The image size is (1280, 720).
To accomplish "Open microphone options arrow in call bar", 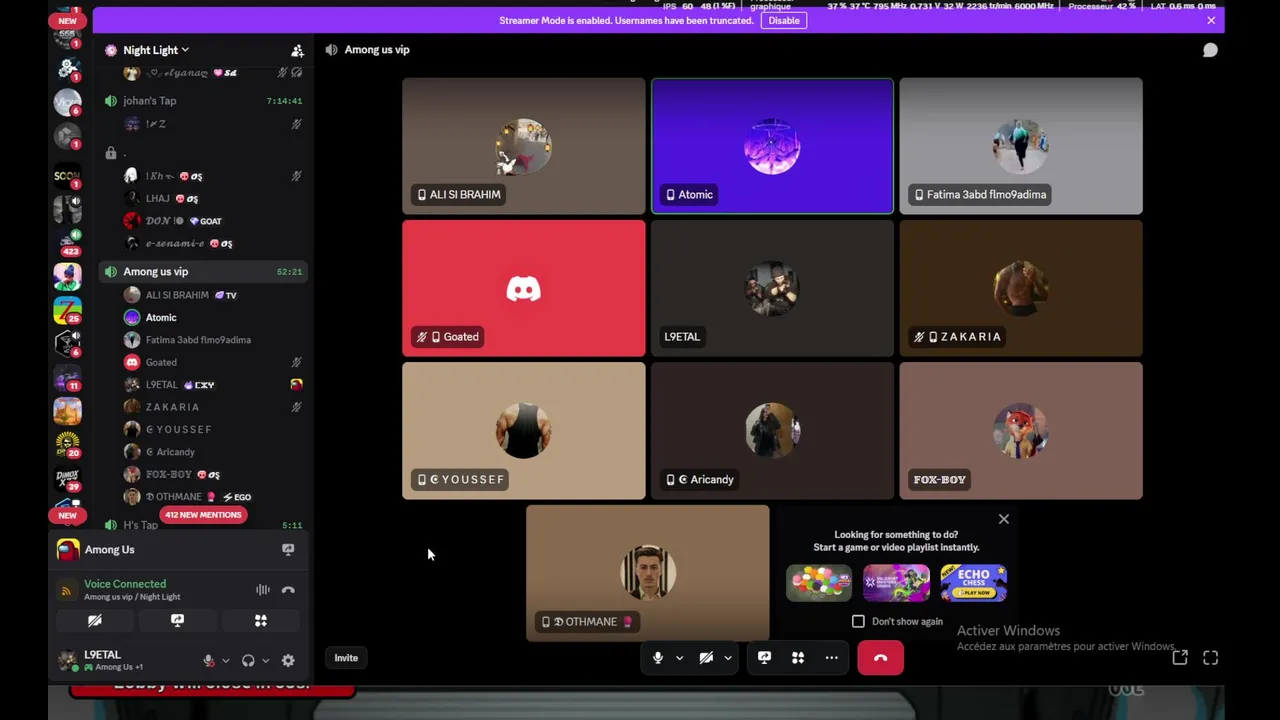I will (680, 658).
